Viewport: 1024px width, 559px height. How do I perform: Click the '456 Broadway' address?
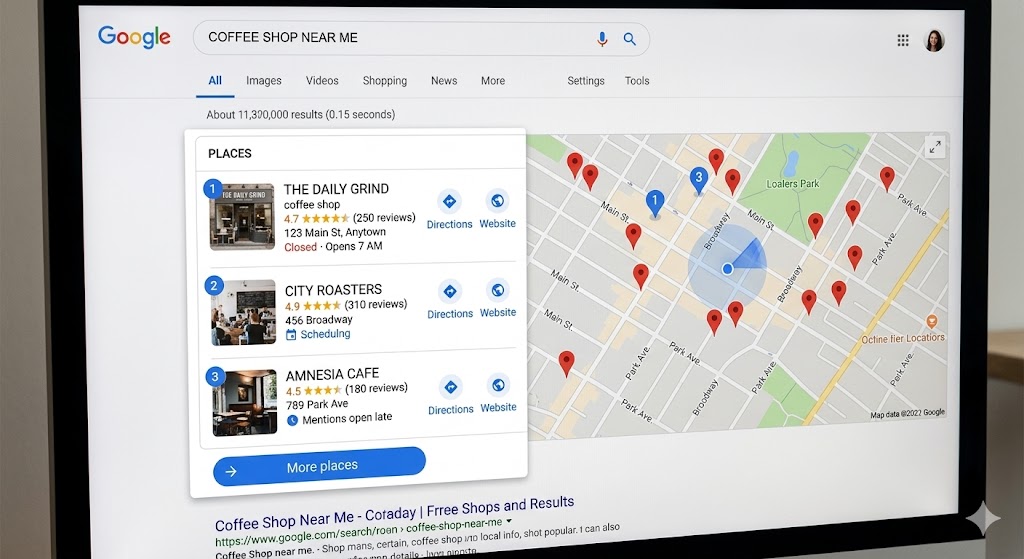[319, 320]
